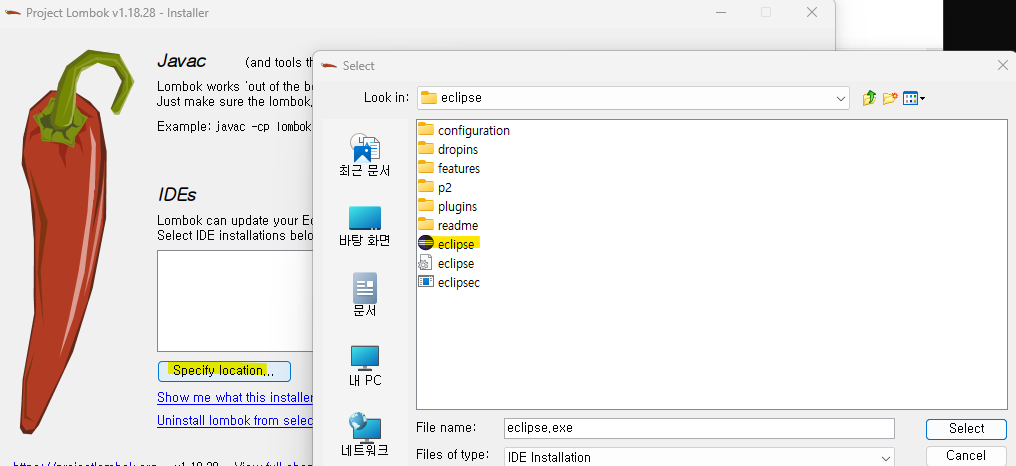The width and height of the screenshot is (1016, 466).
Task: Close the Select dialog window
Action: click(x=1002, y=65)
